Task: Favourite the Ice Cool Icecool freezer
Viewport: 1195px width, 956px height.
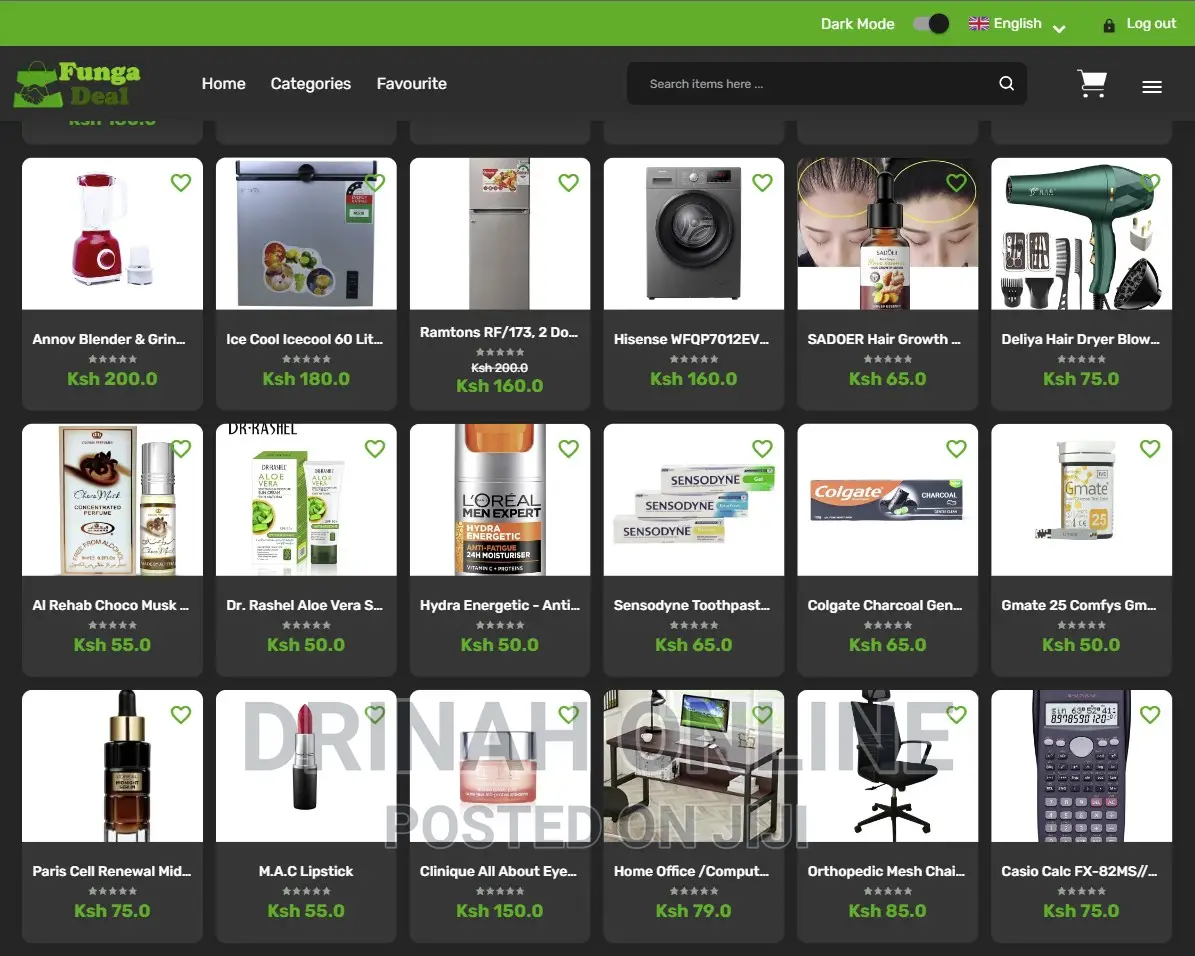Action: [x=374, y=183]
